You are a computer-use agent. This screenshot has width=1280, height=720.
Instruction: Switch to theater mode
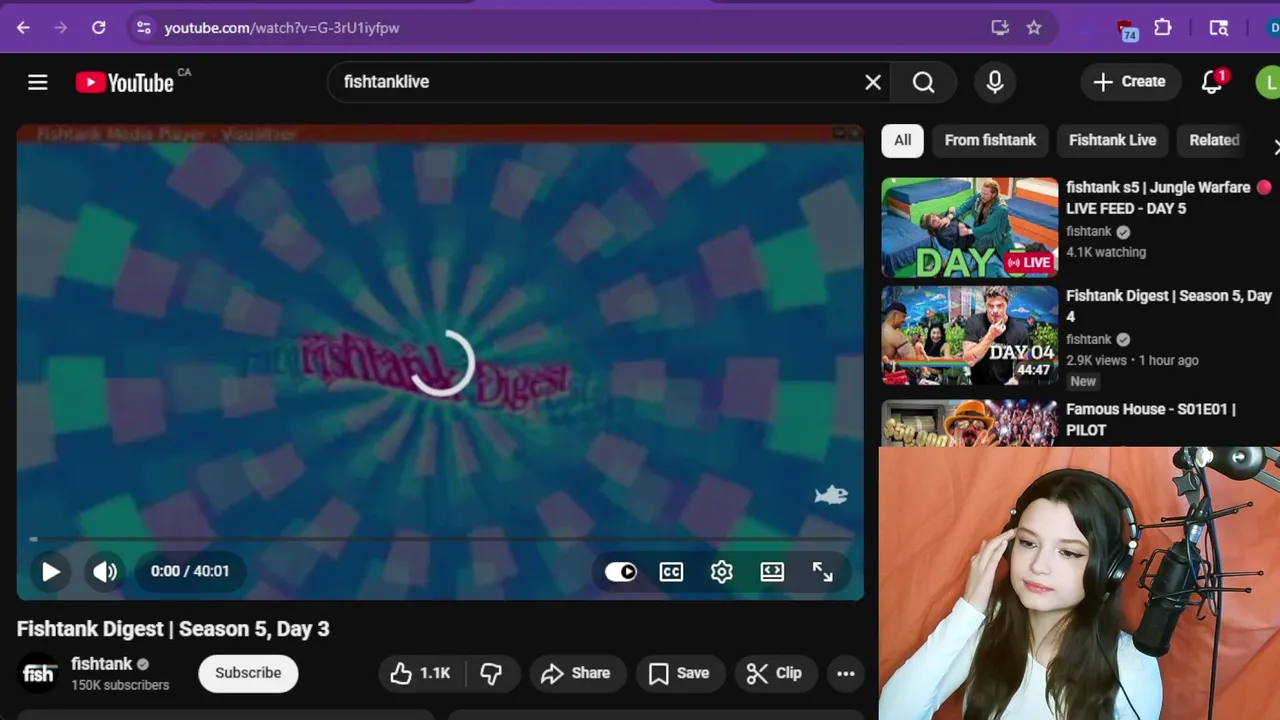772,572
